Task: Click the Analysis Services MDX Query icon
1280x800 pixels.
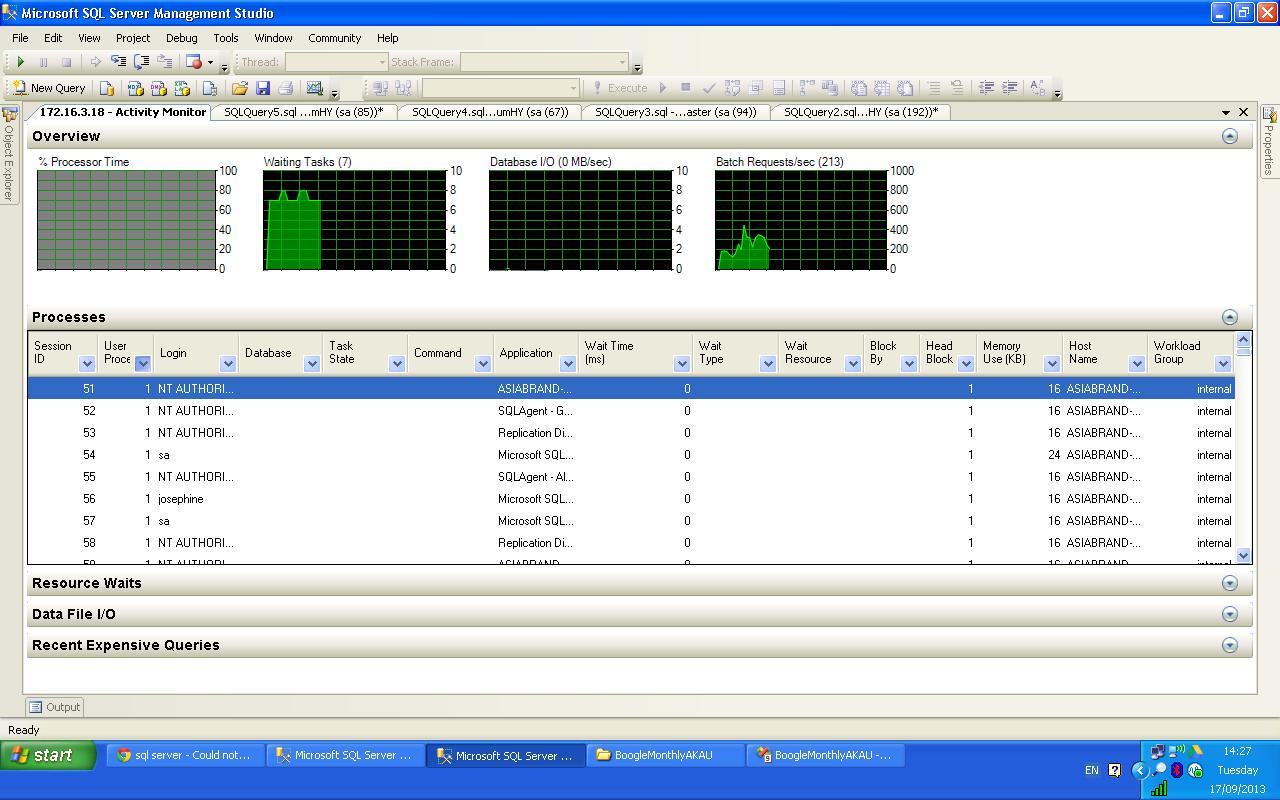Action: coord(135,88)
